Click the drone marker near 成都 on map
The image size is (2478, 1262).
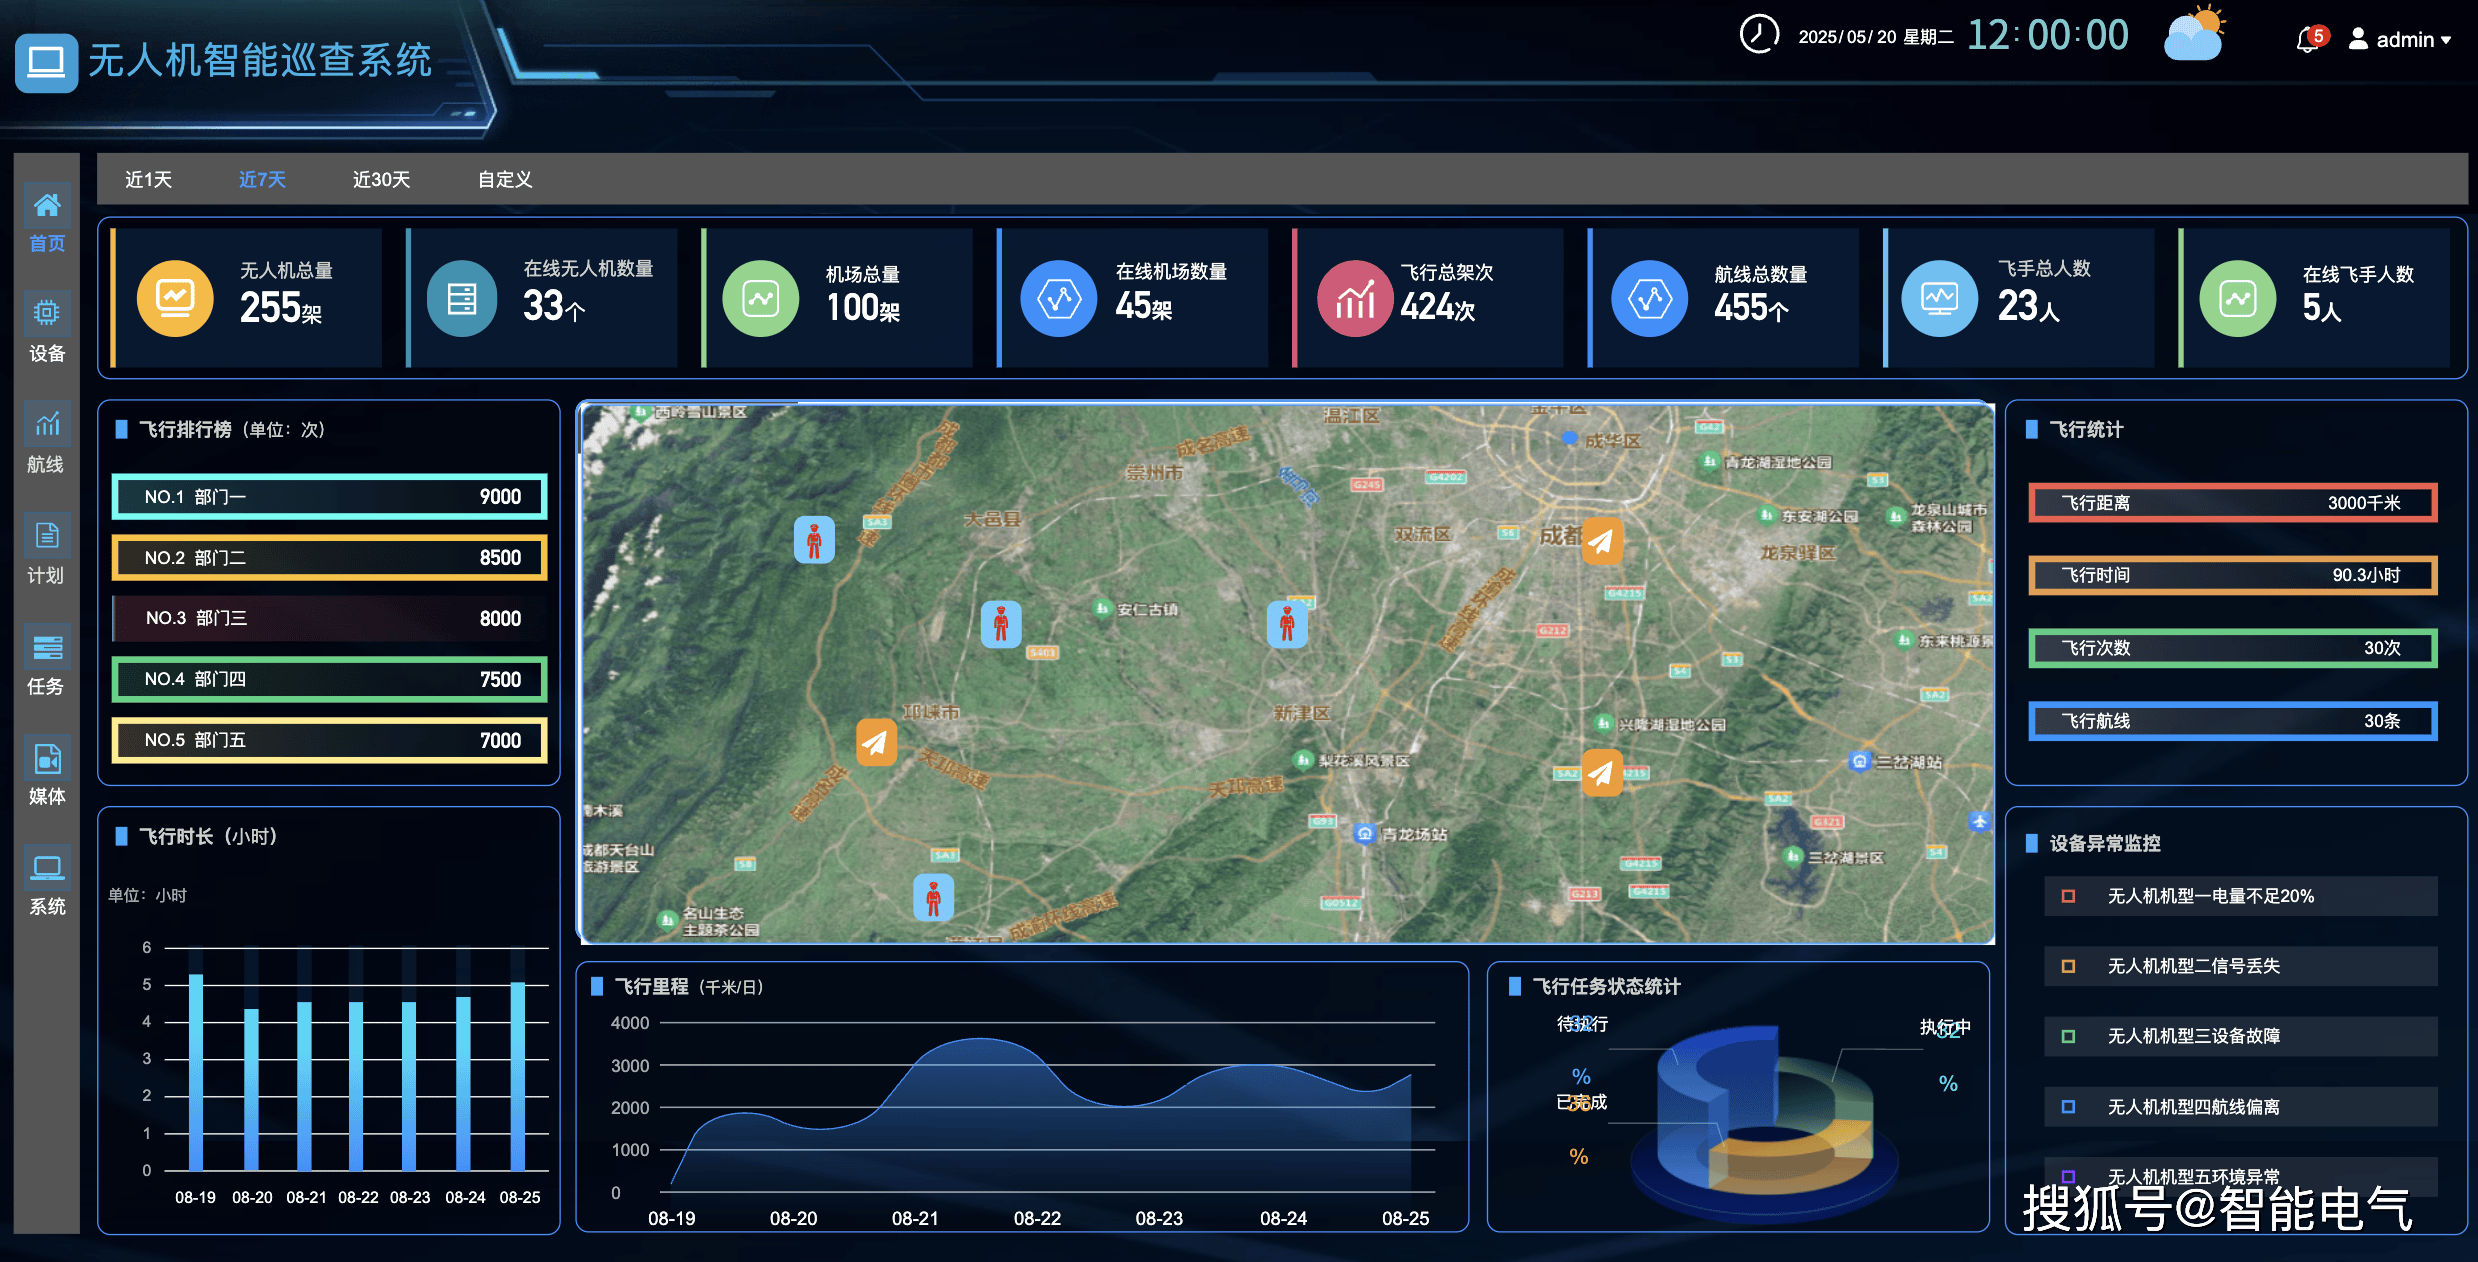pyautogui.click(x=1602, y=541)
